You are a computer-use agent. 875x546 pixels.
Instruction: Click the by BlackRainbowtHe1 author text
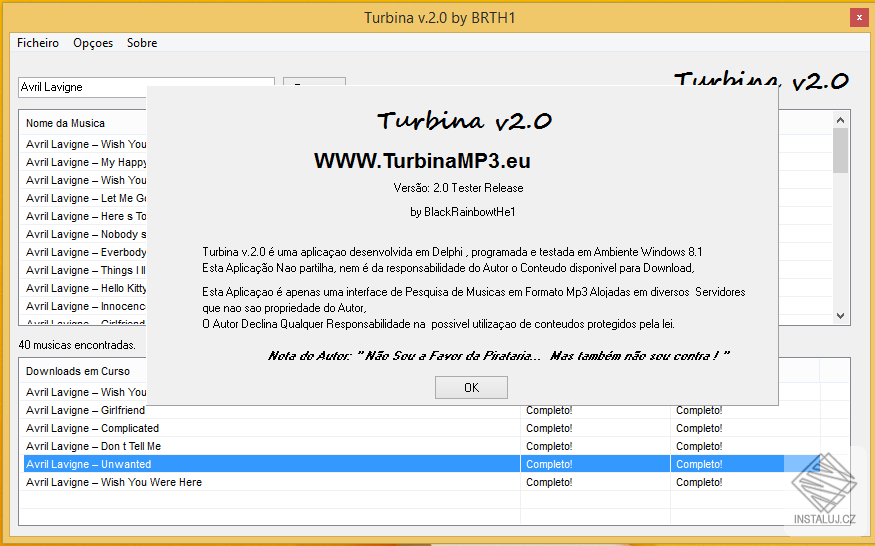463,212
